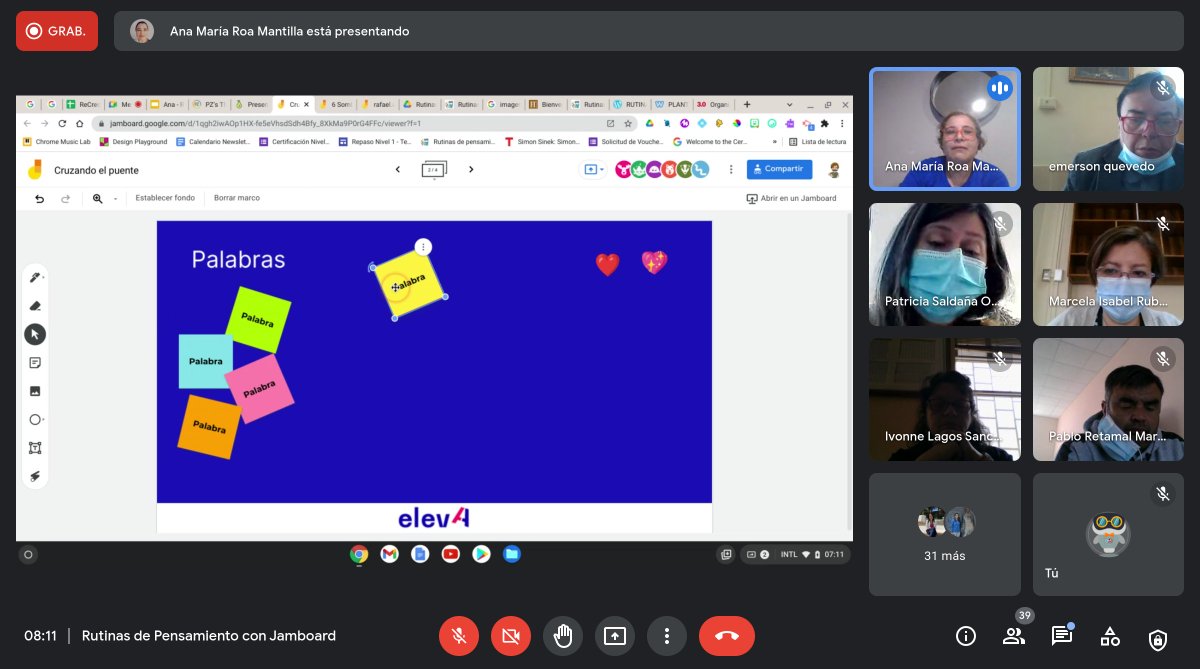Choose the arrow select tool in Jamboard
Viewport: 1200px width, 669px height.
(x=35, y=334)
